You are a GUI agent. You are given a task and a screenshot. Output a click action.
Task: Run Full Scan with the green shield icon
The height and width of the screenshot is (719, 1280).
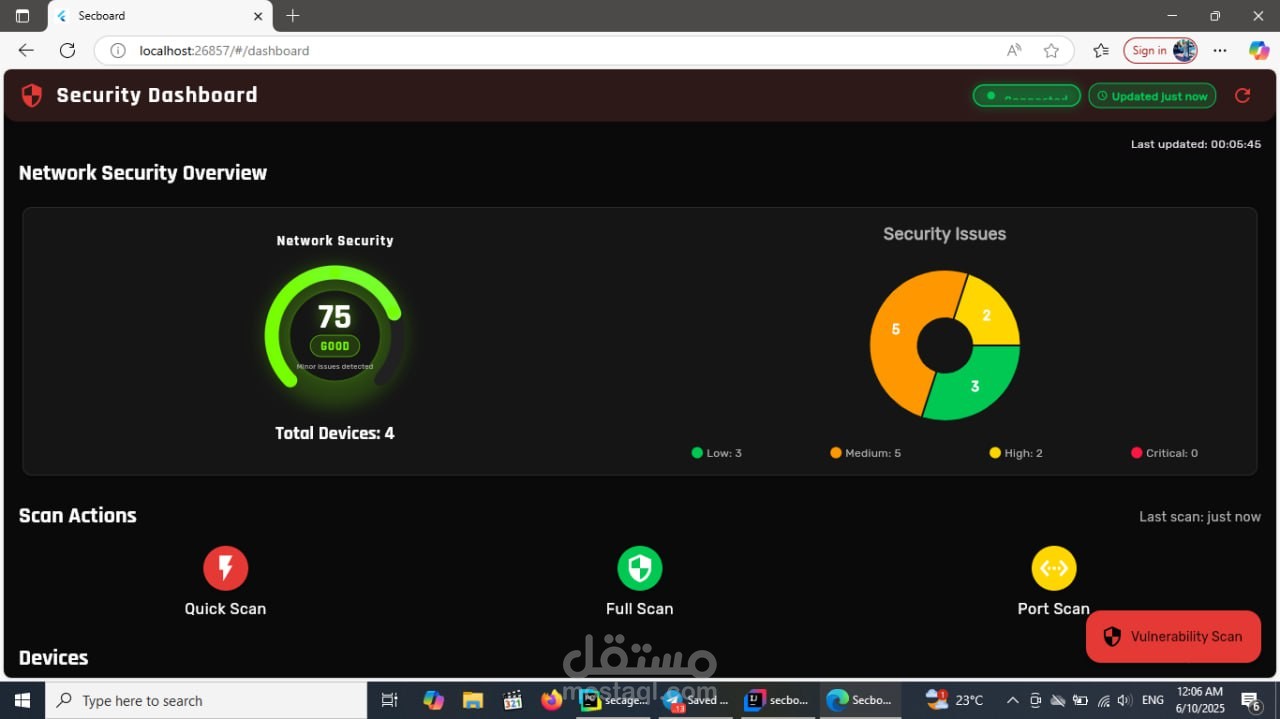coord(639,568)
